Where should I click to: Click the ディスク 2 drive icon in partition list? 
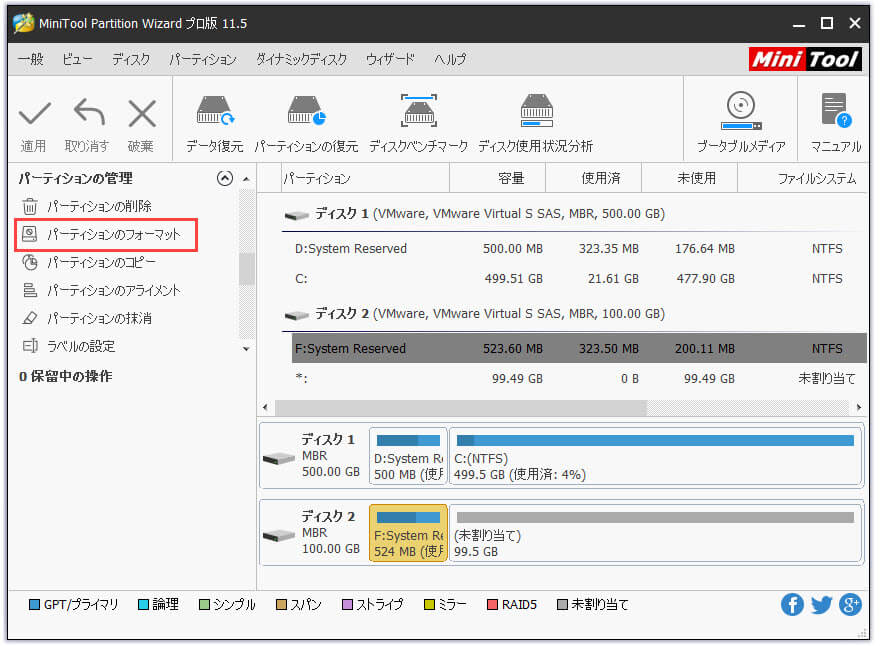pos(296,315)
